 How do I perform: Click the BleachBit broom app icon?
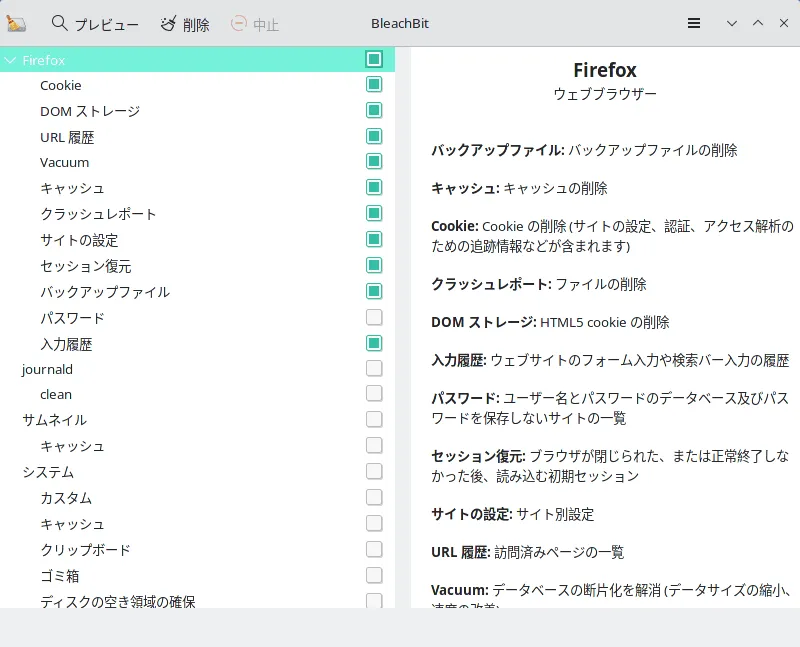tap(16, 23)
